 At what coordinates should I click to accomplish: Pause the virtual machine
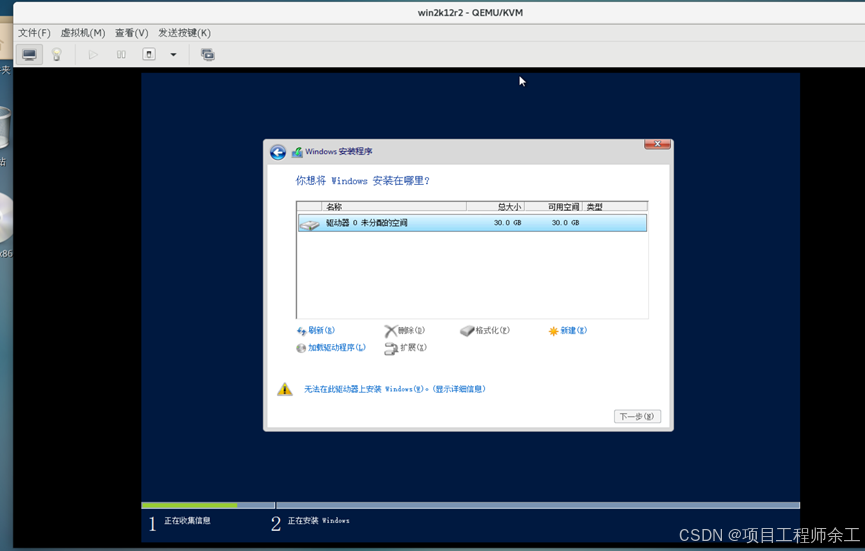point(121,55)
